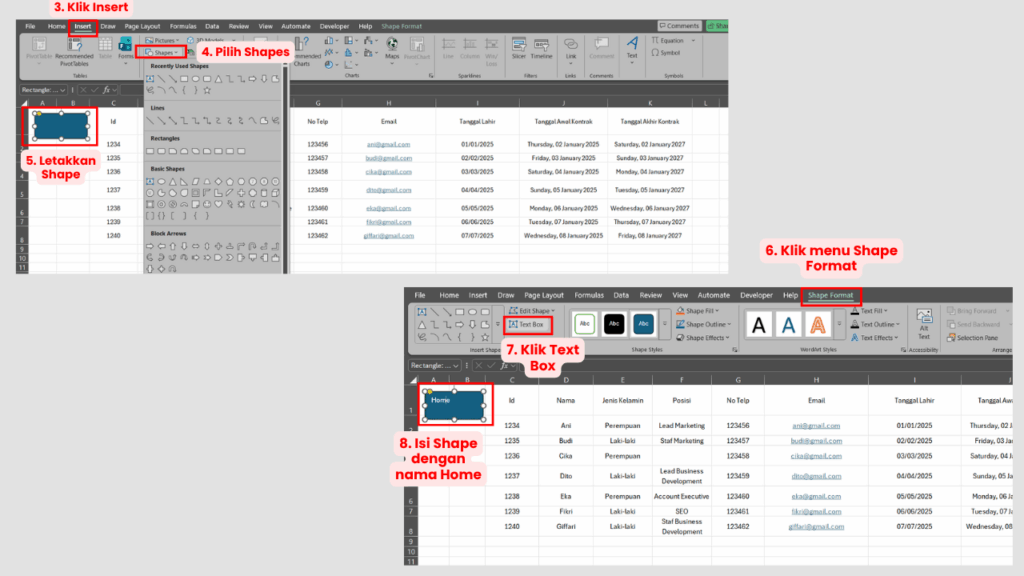Click the Slicer icon in Filters group
Viewport: 1024px width, 576px height.
[x=518, y=48]
